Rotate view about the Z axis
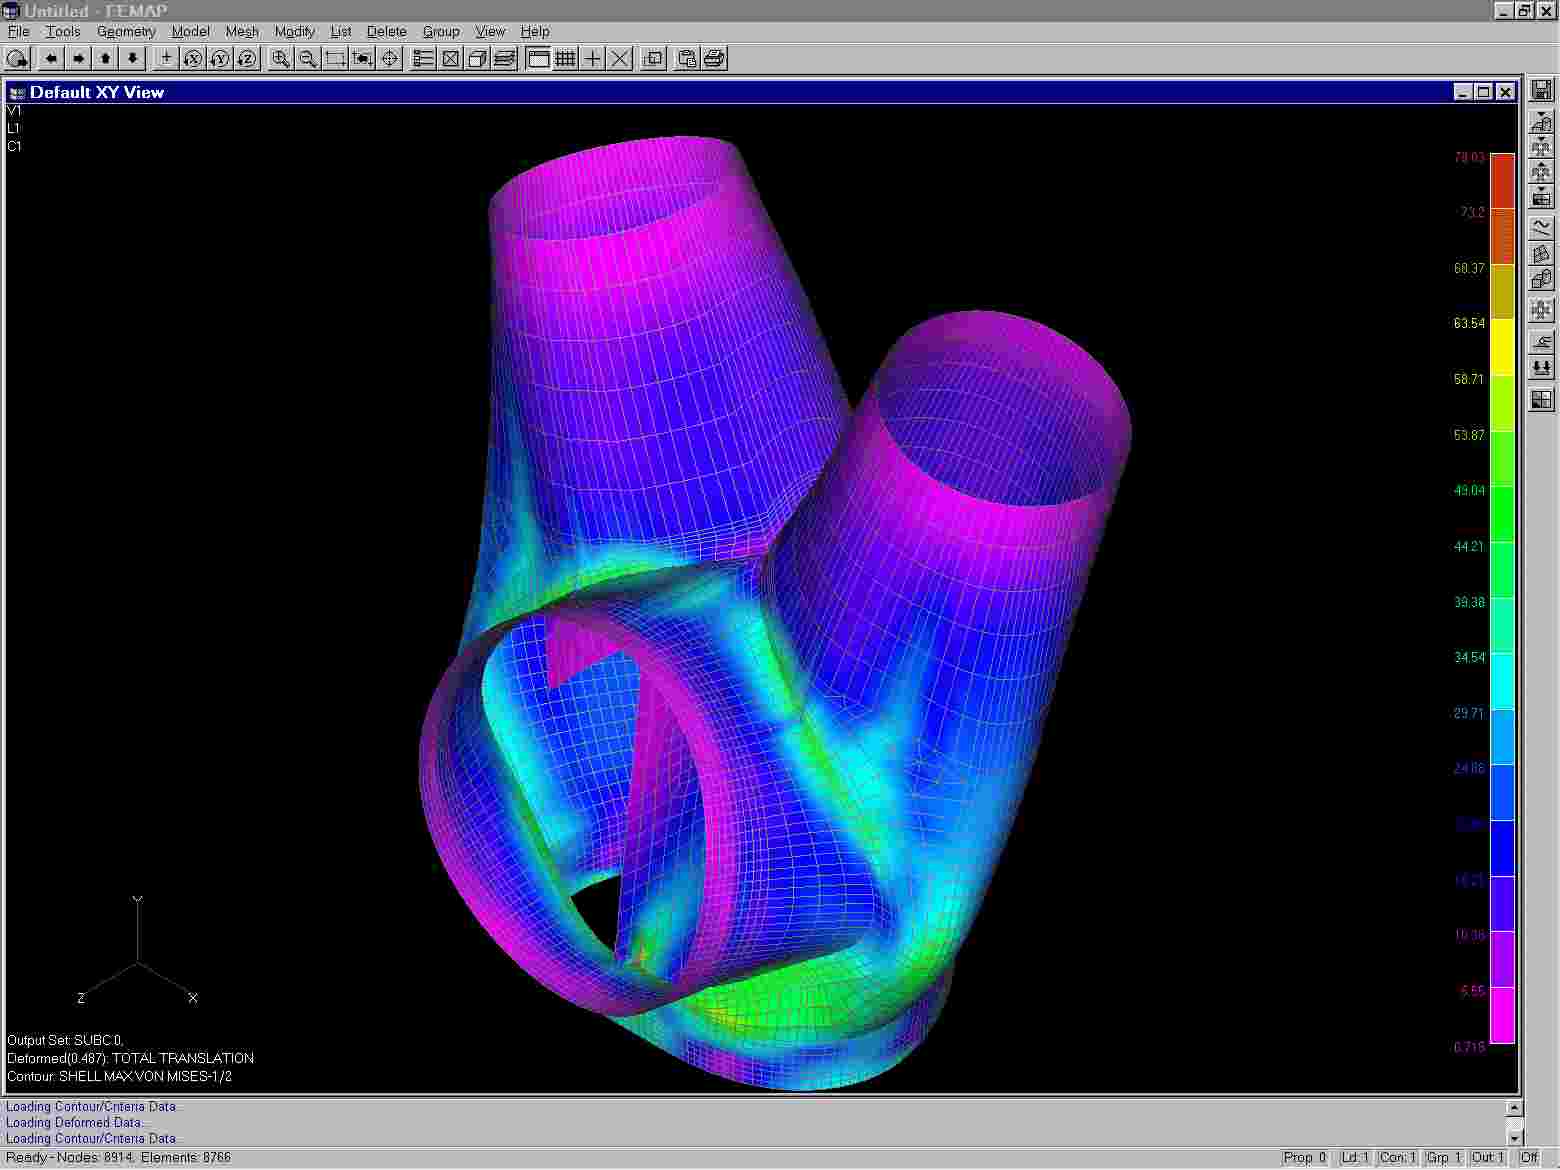This screenshot has width=1560, height=1170. tap(247, 58)
